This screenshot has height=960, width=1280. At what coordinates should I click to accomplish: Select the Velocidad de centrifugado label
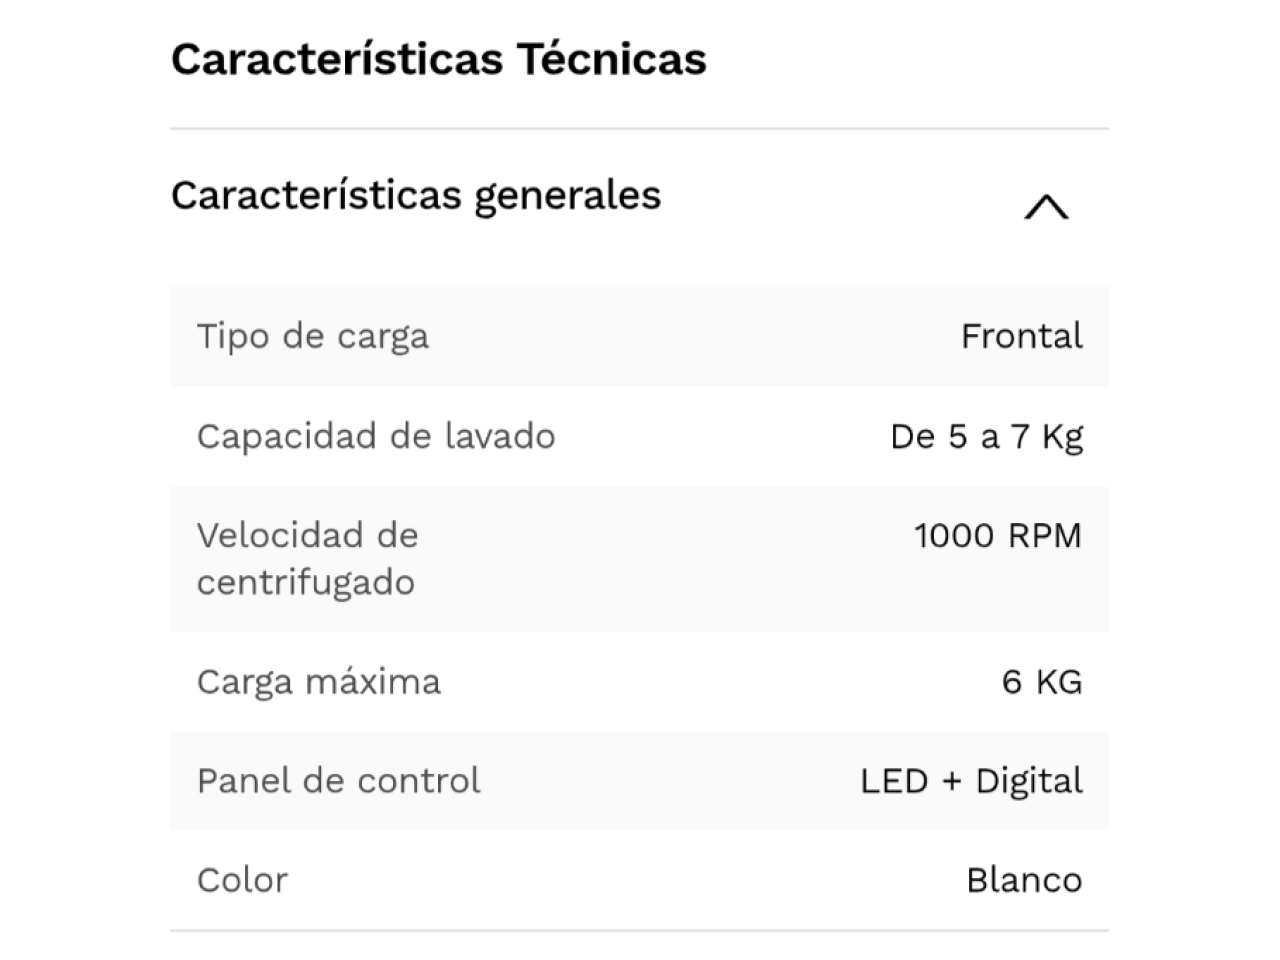(307, 559)
